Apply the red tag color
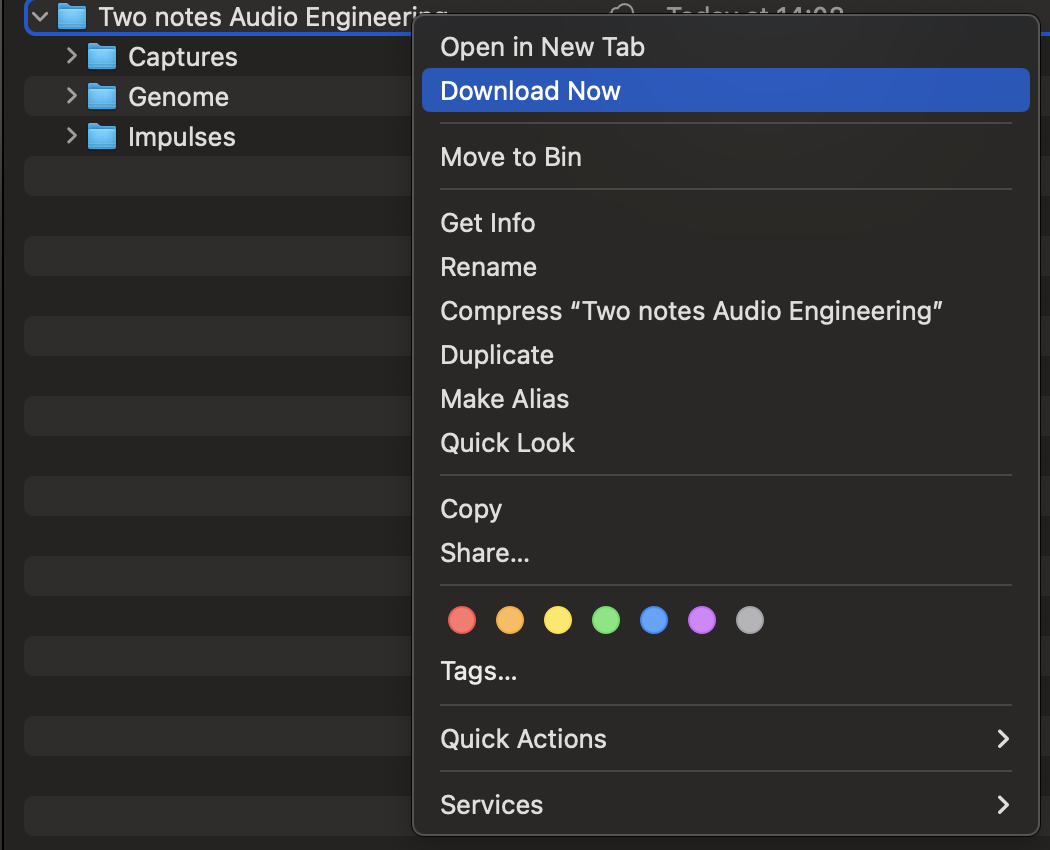Image resolution: width=1050 pixels, height=850 pixels. [462, 620]
